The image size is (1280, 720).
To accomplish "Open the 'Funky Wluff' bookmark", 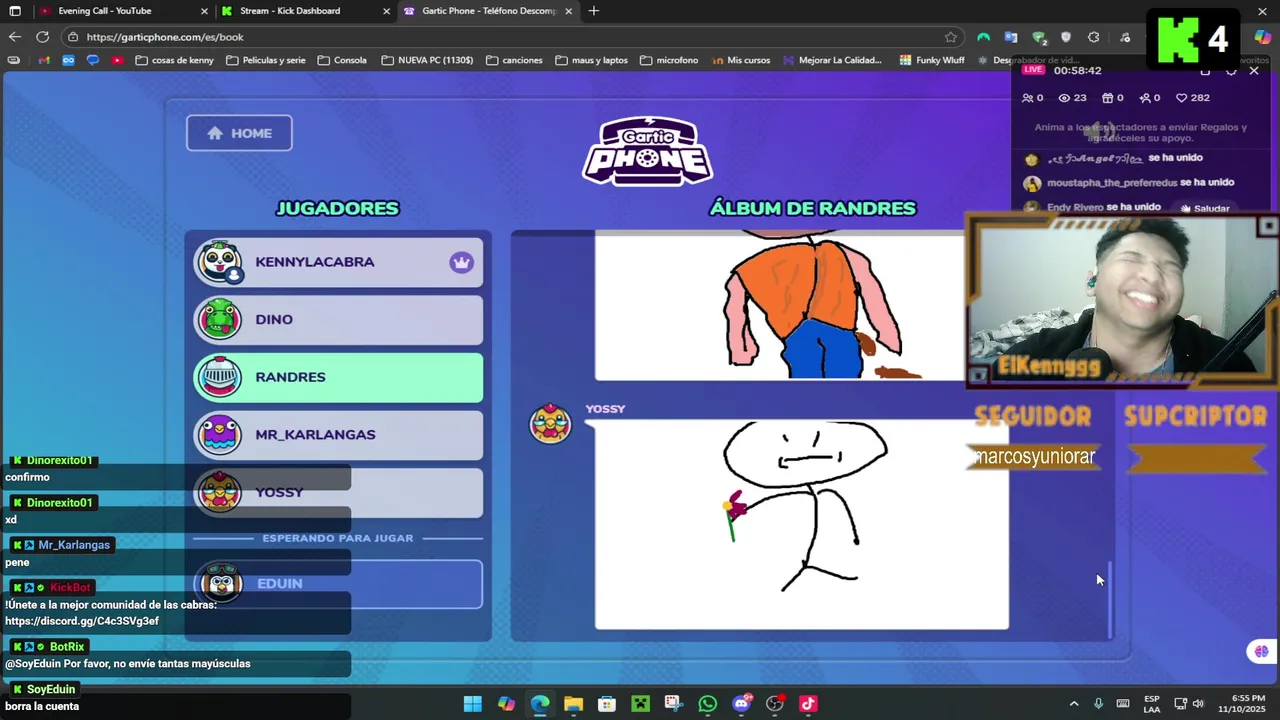I will click(x=931, y=60).
